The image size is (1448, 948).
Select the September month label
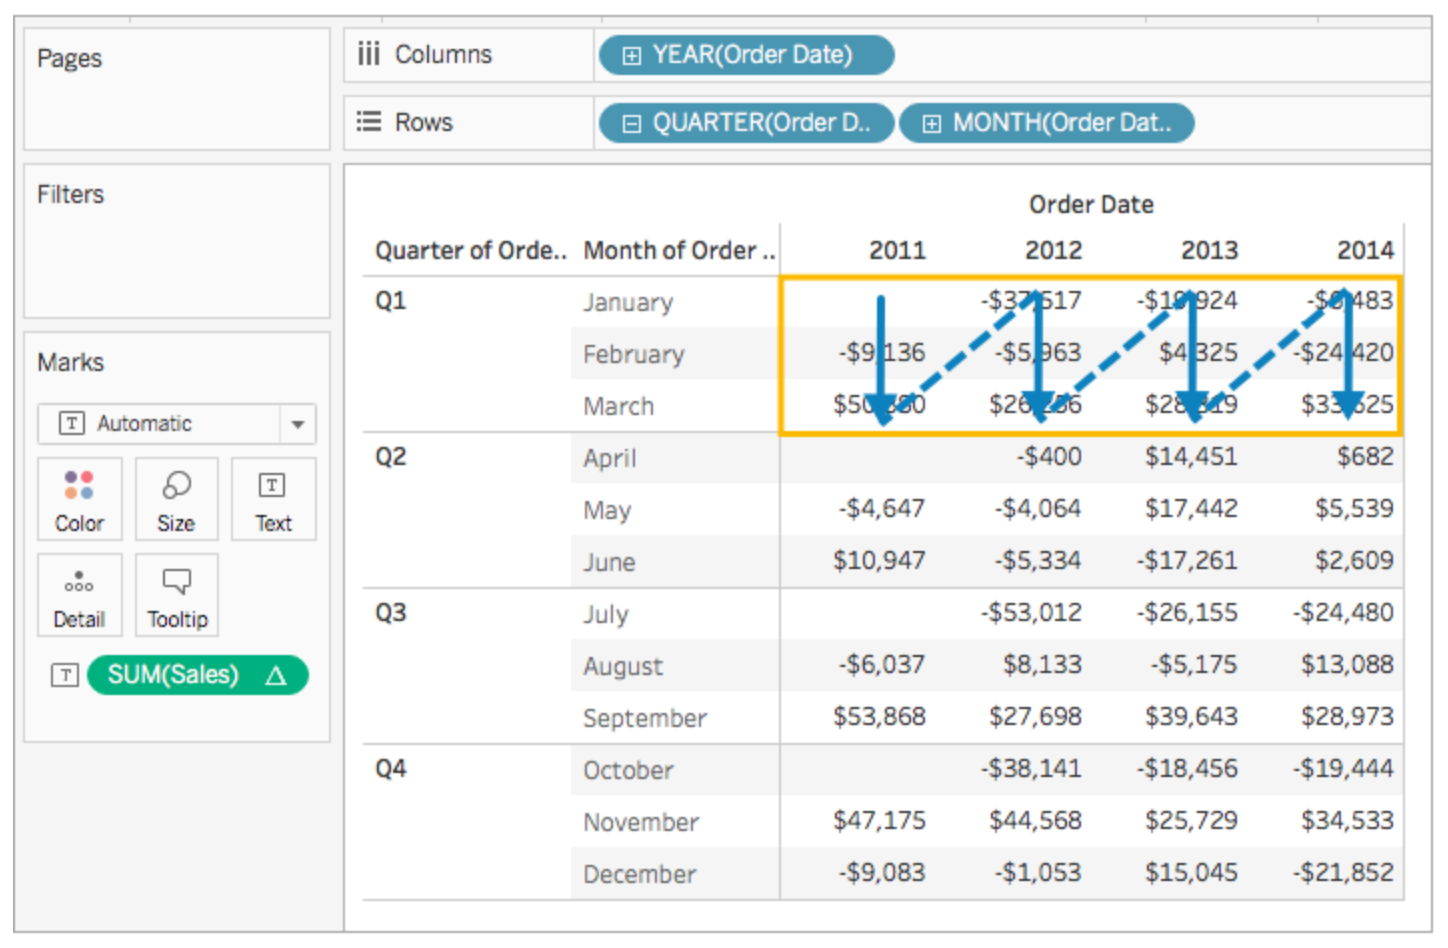[645, 718]
